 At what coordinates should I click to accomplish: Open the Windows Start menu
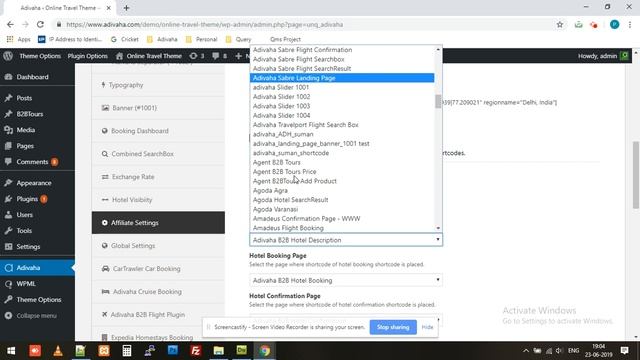pyautogui.click(x=11, y=351)
